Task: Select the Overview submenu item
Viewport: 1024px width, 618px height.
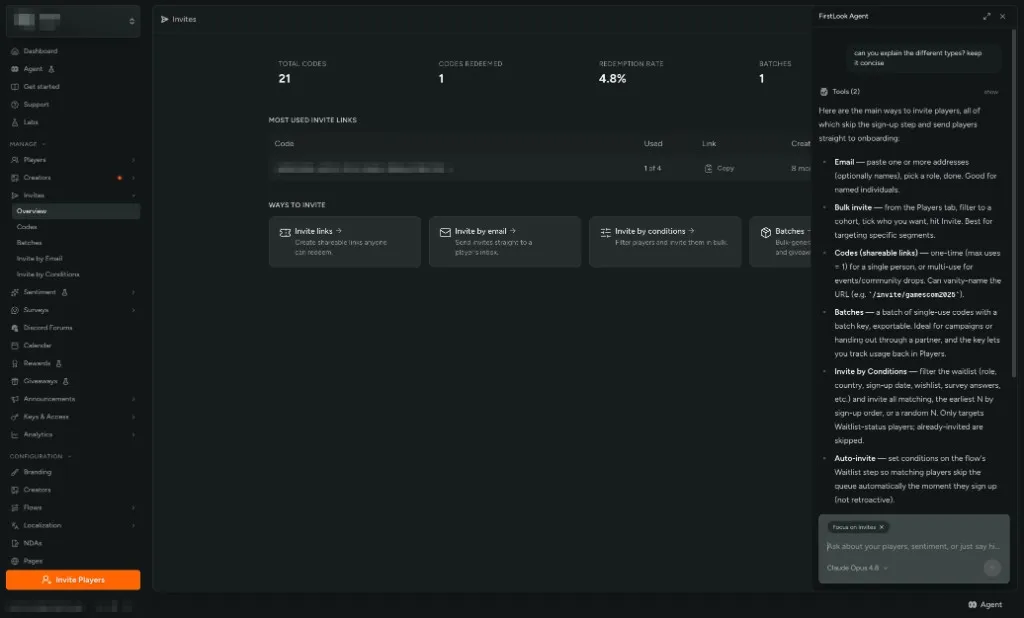Action: pos(76,211)
